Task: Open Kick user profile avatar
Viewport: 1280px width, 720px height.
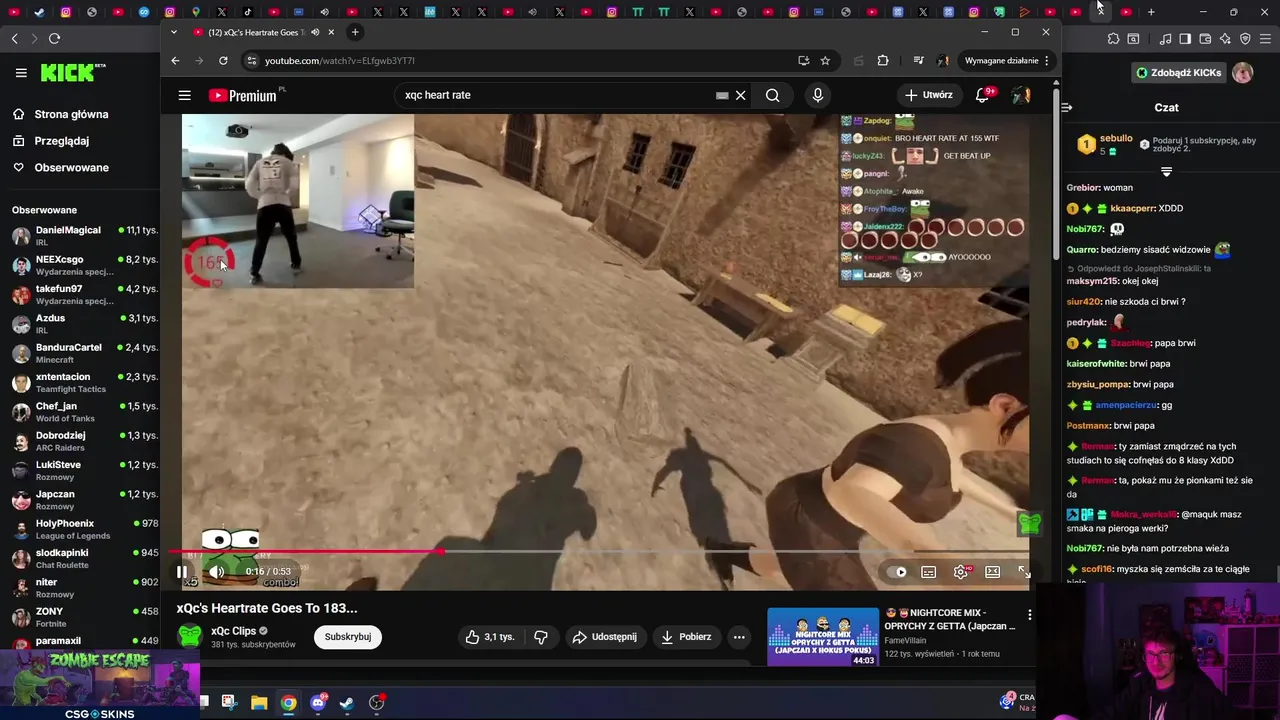Action: (x=1243, y=73)
